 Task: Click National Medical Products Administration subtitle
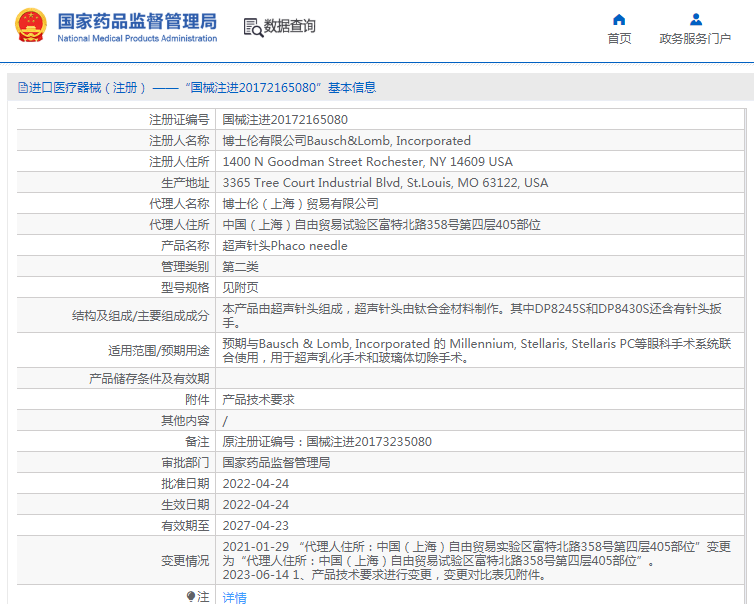pyautogui.click(x=137, y=38)
